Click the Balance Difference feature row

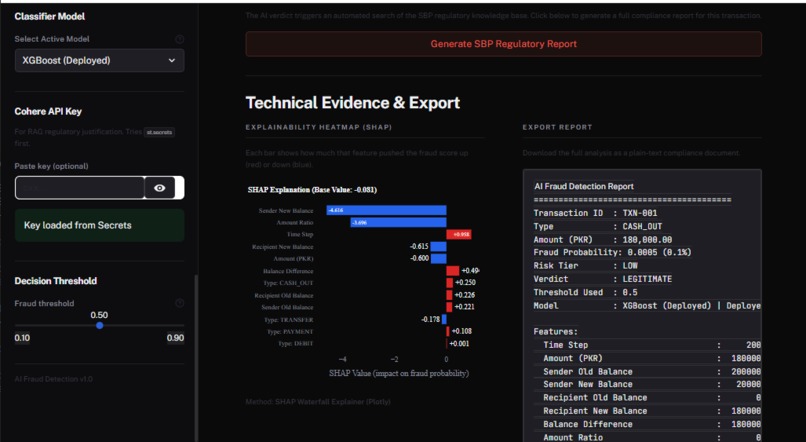click(x=652, y=424)
